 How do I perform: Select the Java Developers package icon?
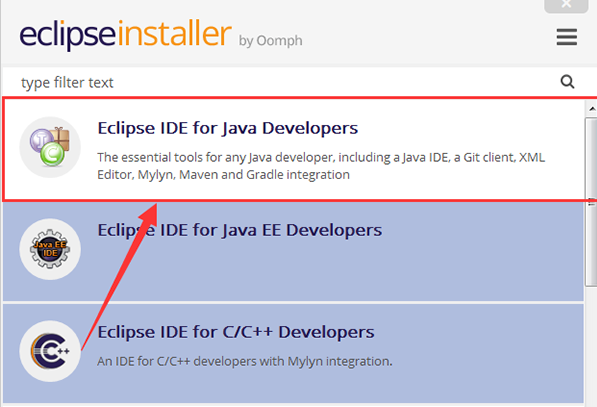point(50,147)
